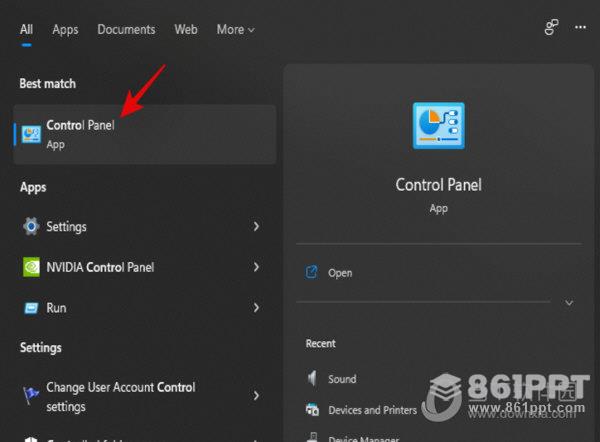The height and width of the screenshot is (442, 600).
Task: Click the Run app icon
Action: [x=31, y=308]
